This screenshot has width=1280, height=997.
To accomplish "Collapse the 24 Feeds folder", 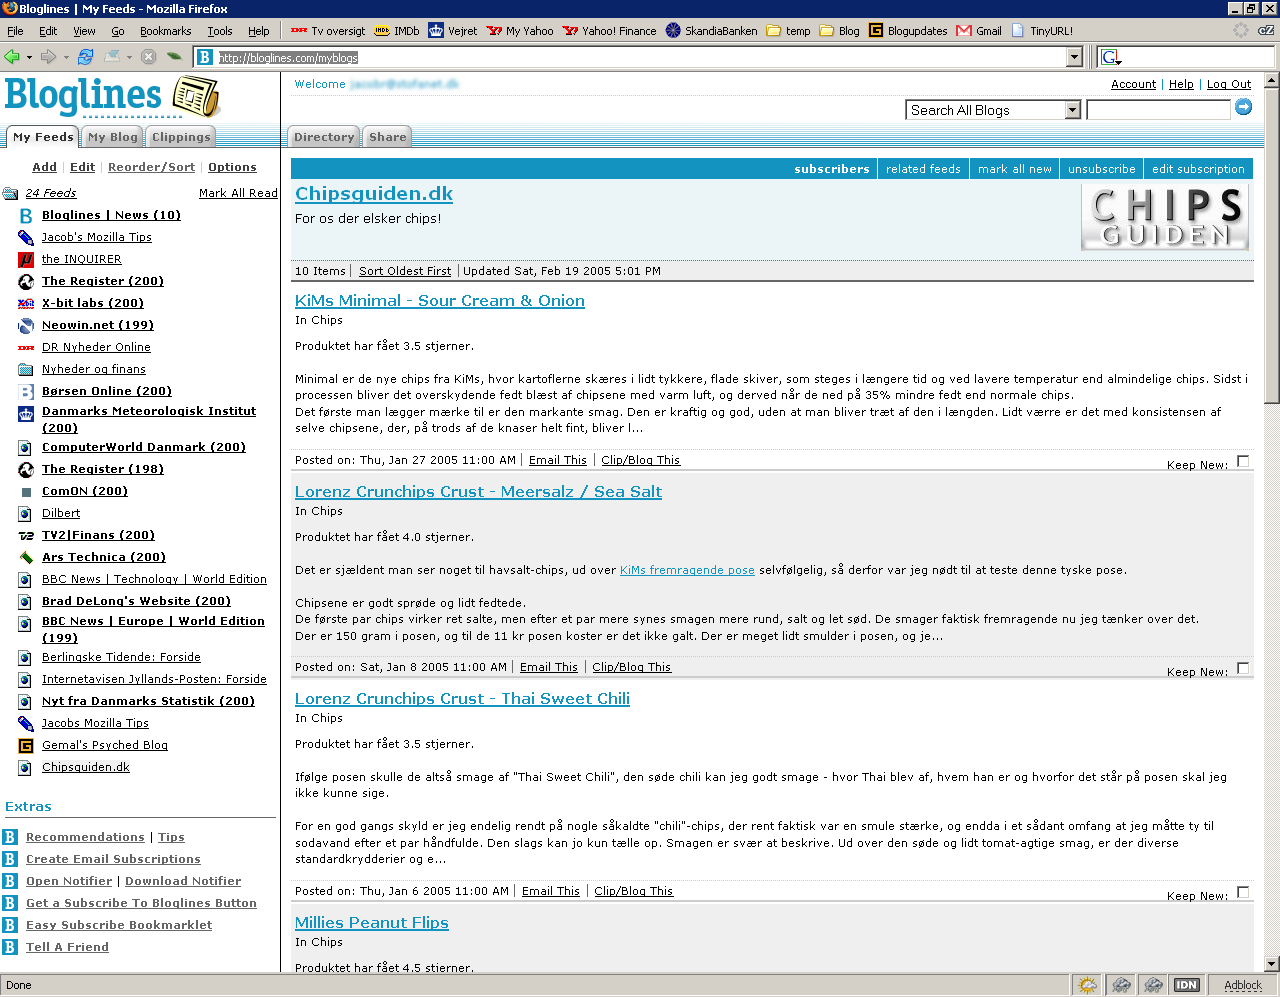I will pyautogui.click(x=10, y=193).
